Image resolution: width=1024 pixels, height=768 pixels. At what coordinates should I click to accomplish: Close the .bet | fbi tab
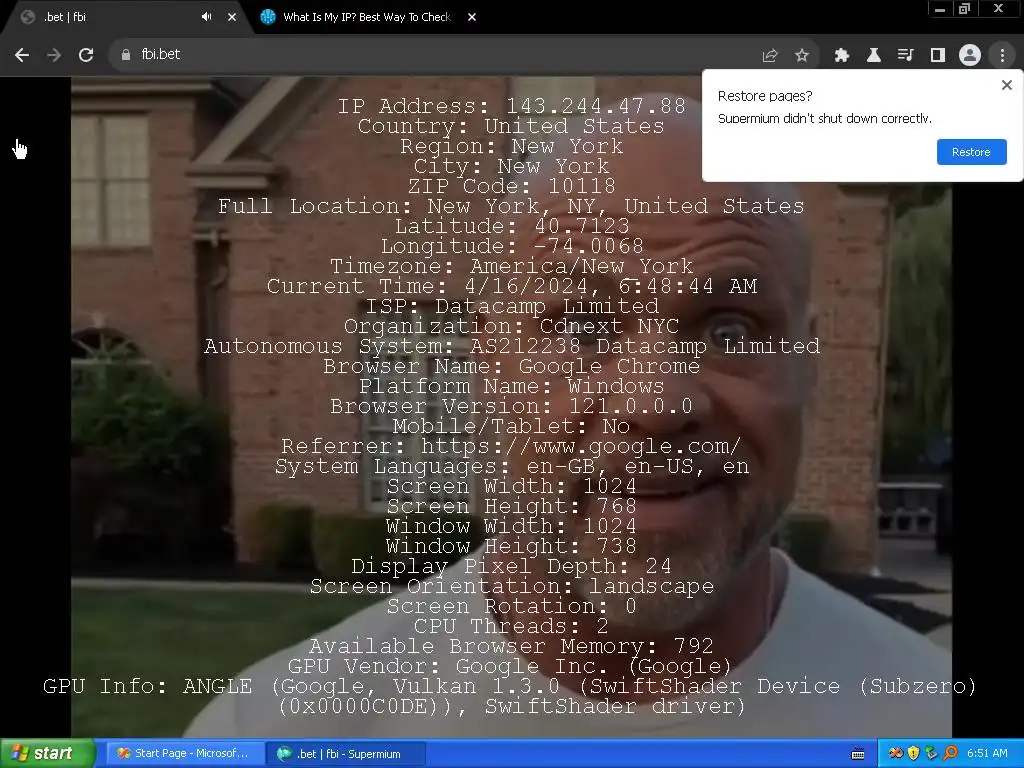pyautogui.click(x=232, y=17)
